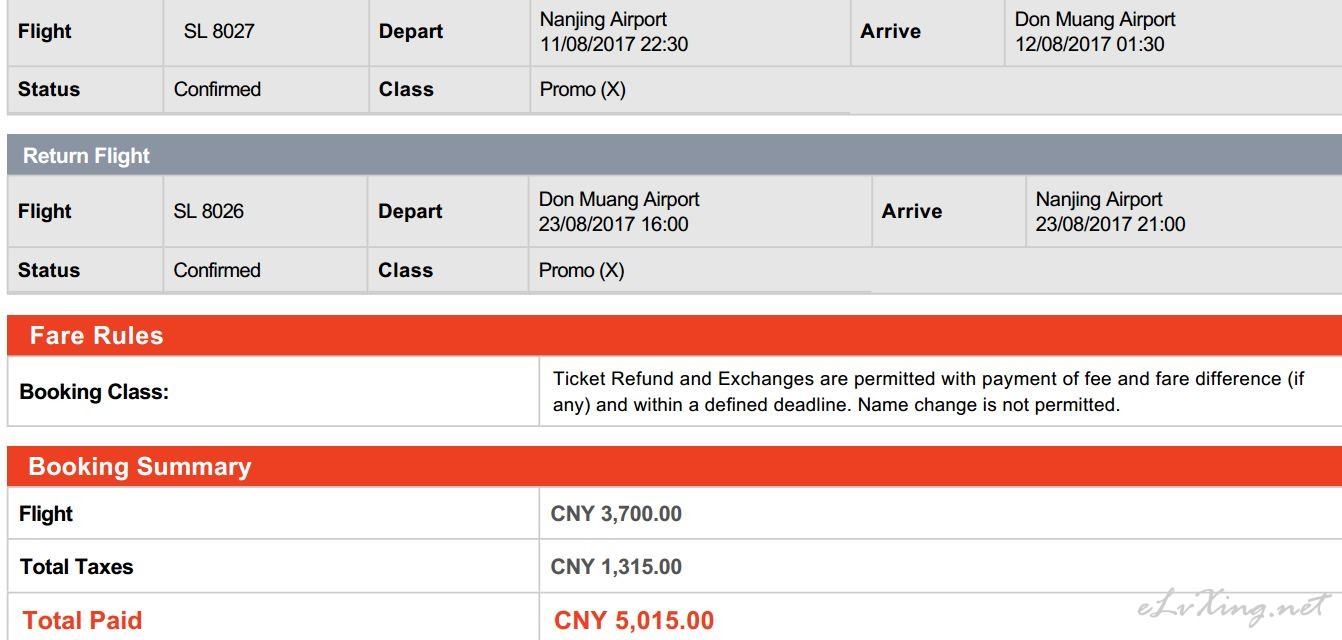Click the Fare Rules header bar

coord(674,335)
